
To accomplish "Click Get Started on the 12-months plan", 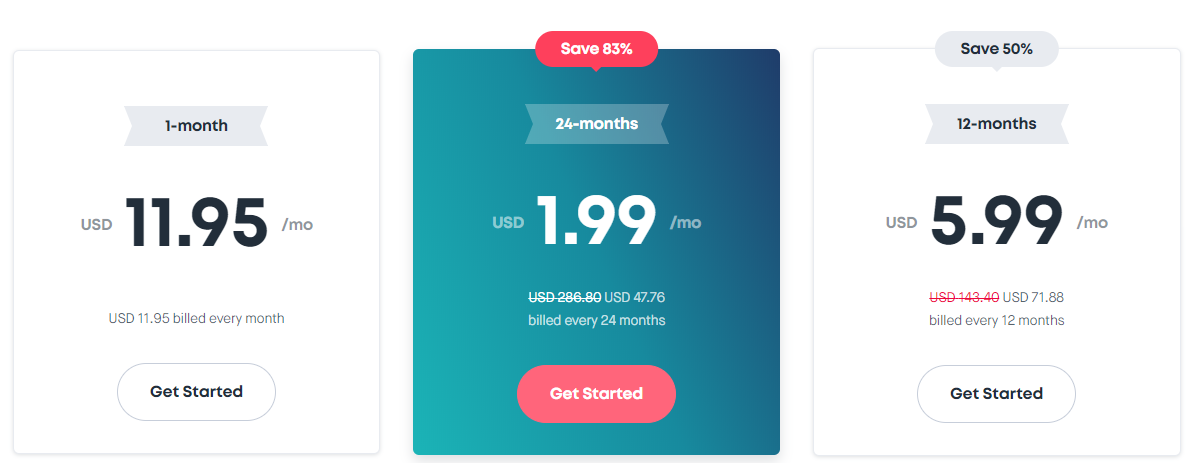I will coord(996,394).
